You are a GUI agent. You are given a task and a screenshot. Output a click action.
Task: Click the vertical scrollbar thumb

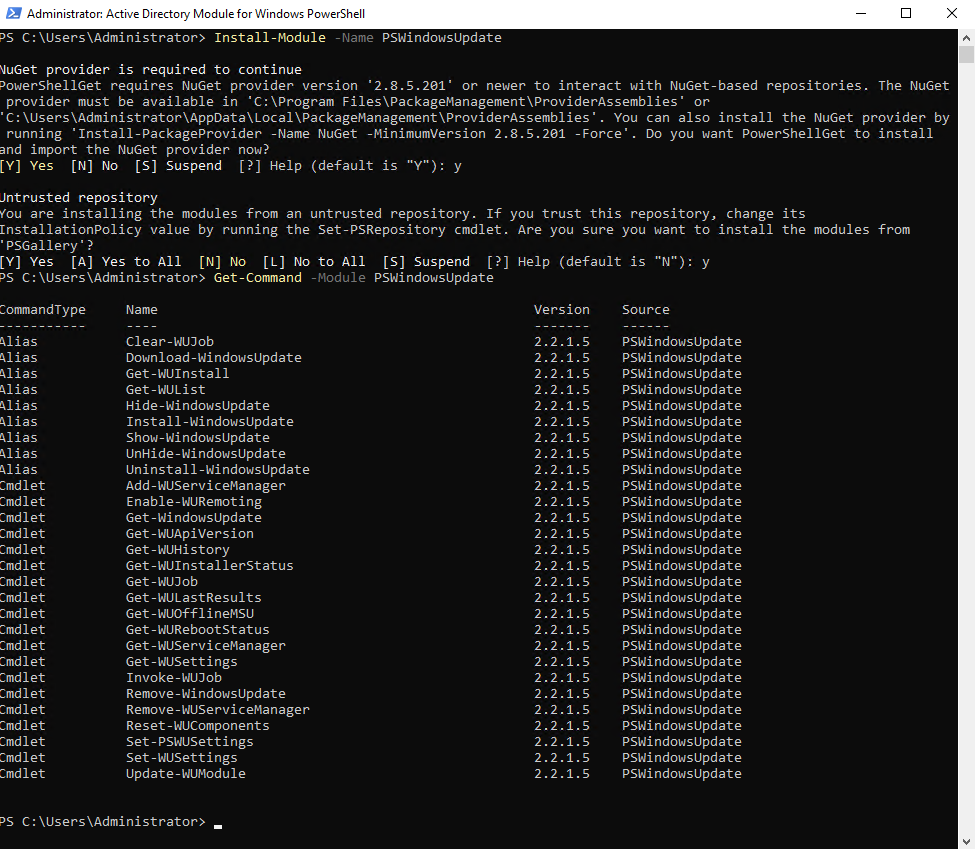tap(966, 55)
